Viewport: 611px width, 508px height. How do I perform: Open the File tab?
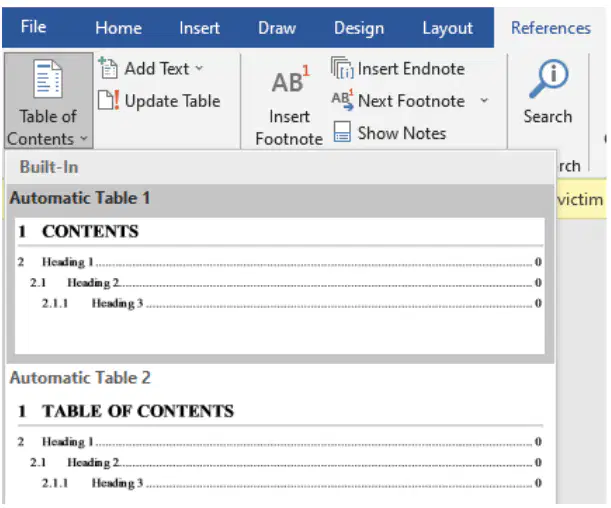pos(34,27)
